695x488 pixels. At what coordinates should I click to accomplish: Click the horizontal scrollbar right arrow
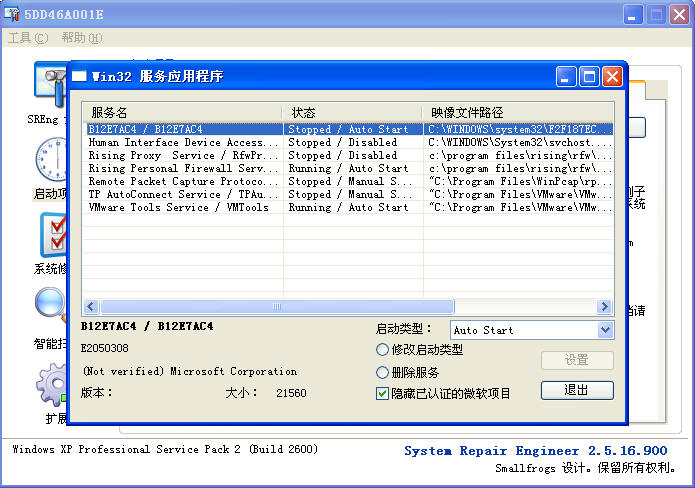pos(604,306)
